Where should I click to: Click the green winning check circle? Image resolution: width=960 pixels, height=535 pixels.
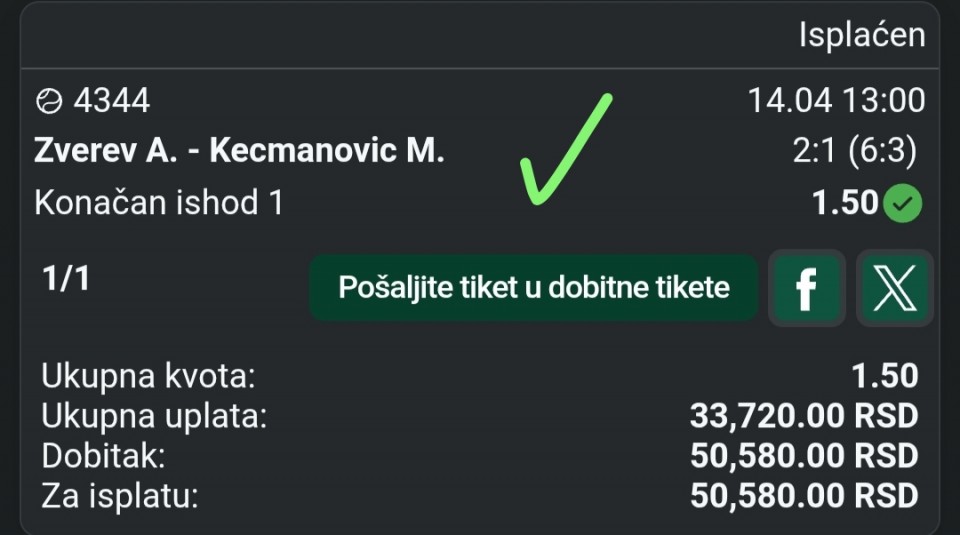(x=906, y=204)
